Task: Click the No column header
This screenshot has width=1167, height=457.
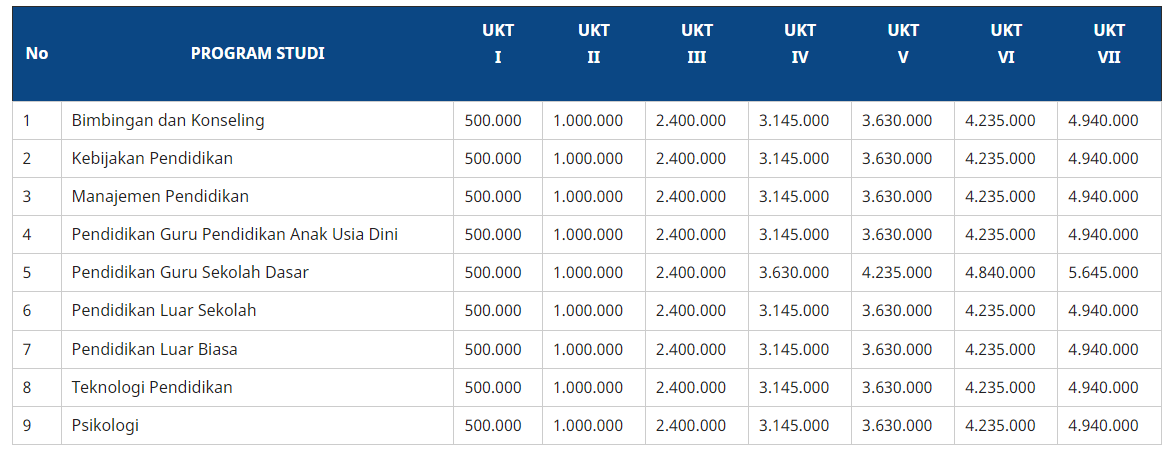Action: pyautogui.click(x=37, y=54)
